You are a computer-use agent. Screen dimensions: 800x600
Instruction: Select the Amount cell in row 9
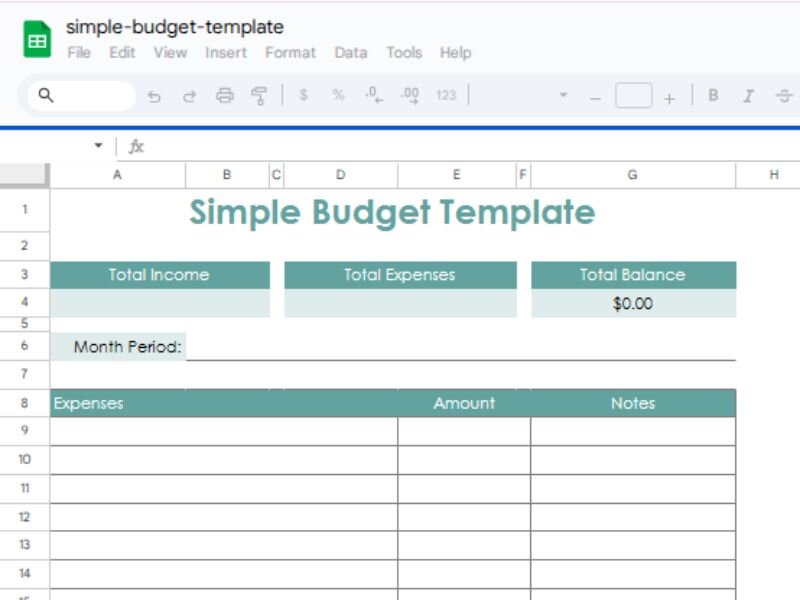click(464, 431)
